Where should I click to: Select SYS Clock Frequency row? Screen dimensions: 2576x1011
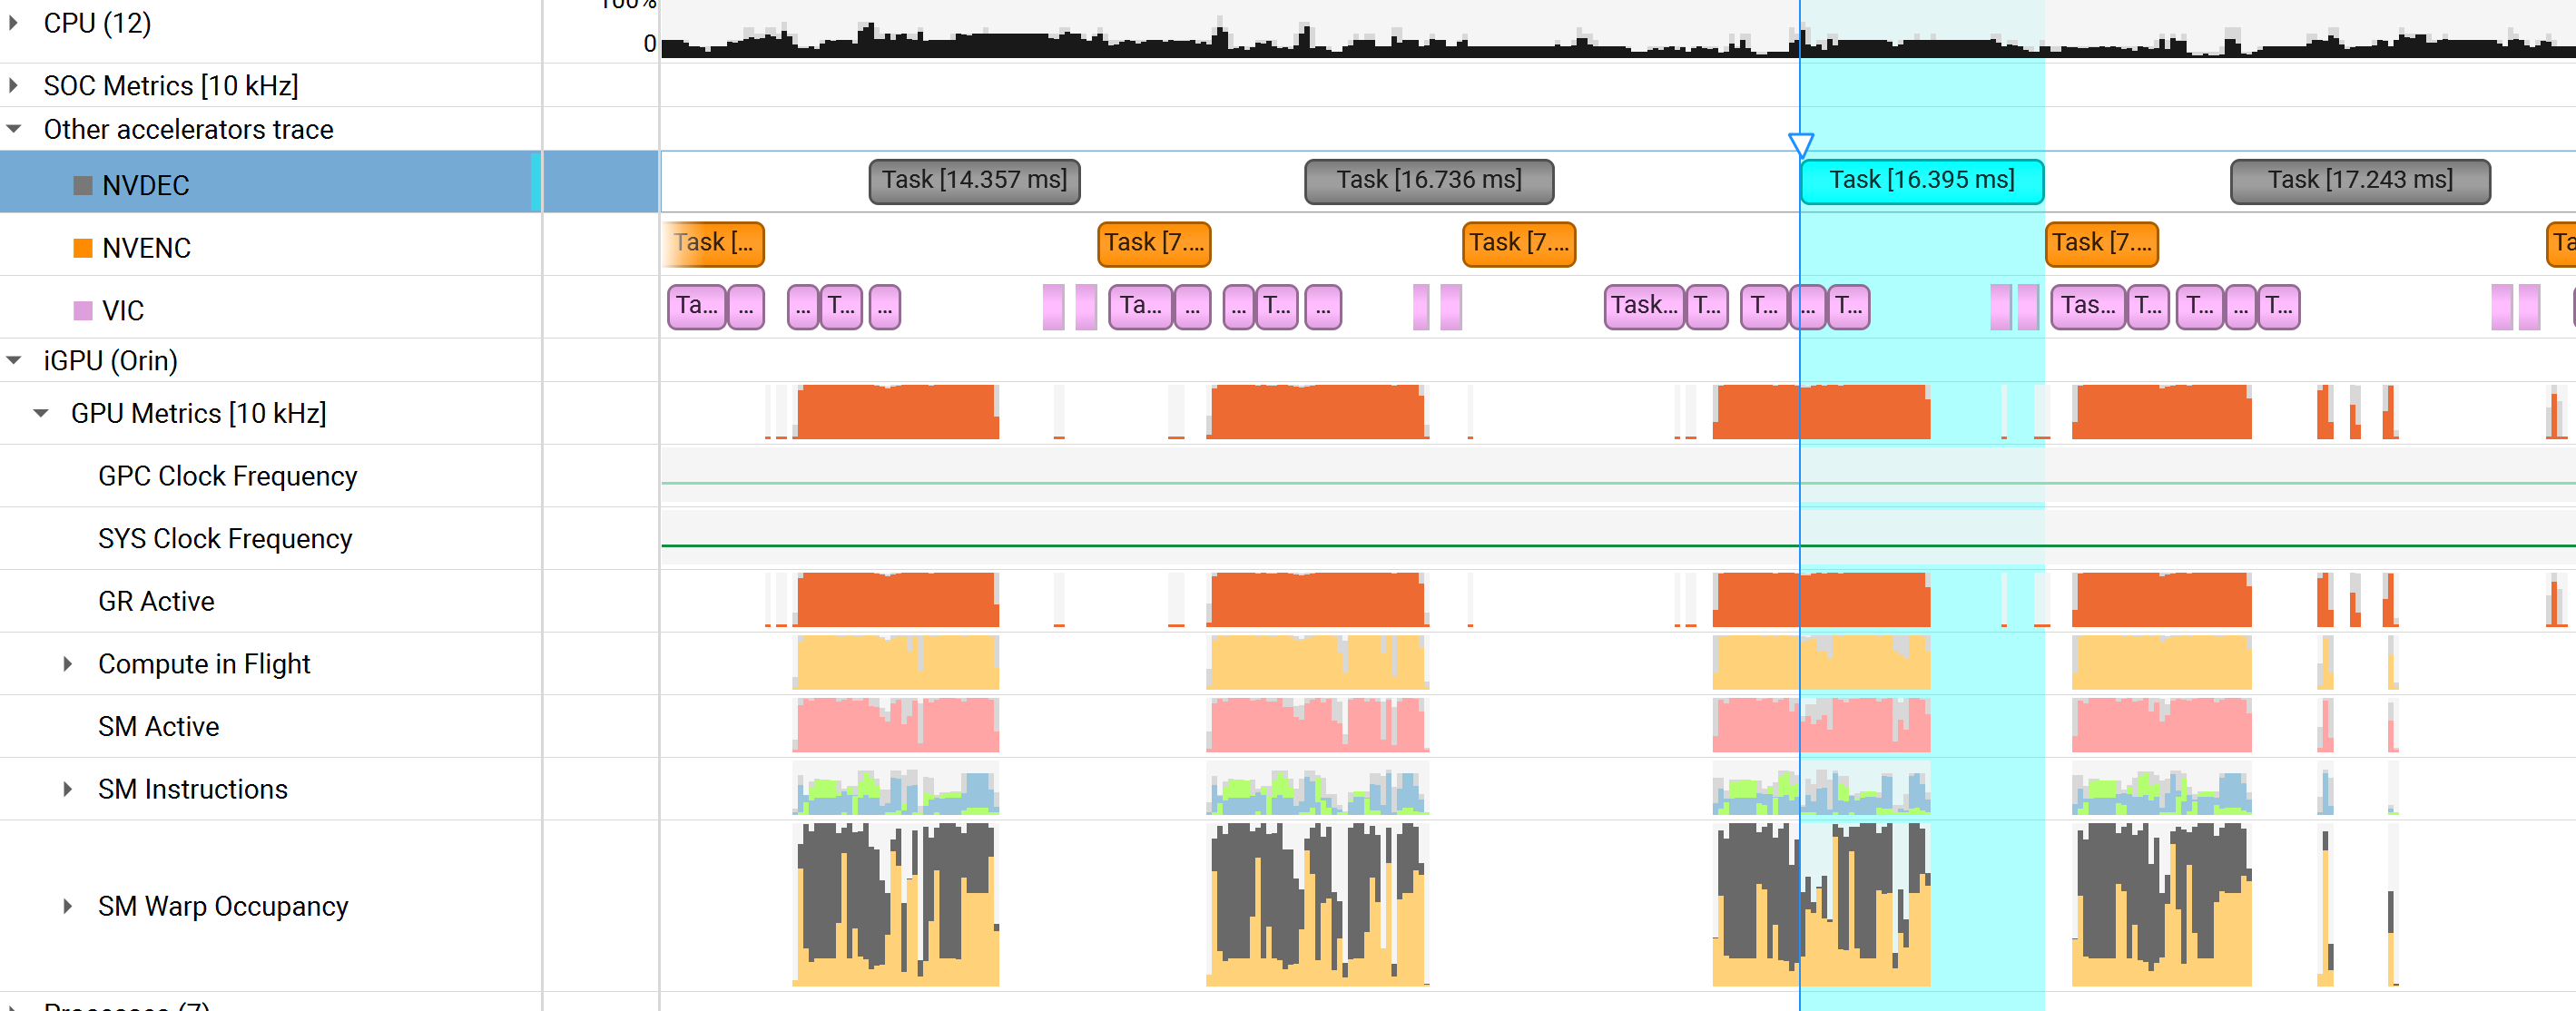[225, 539]
